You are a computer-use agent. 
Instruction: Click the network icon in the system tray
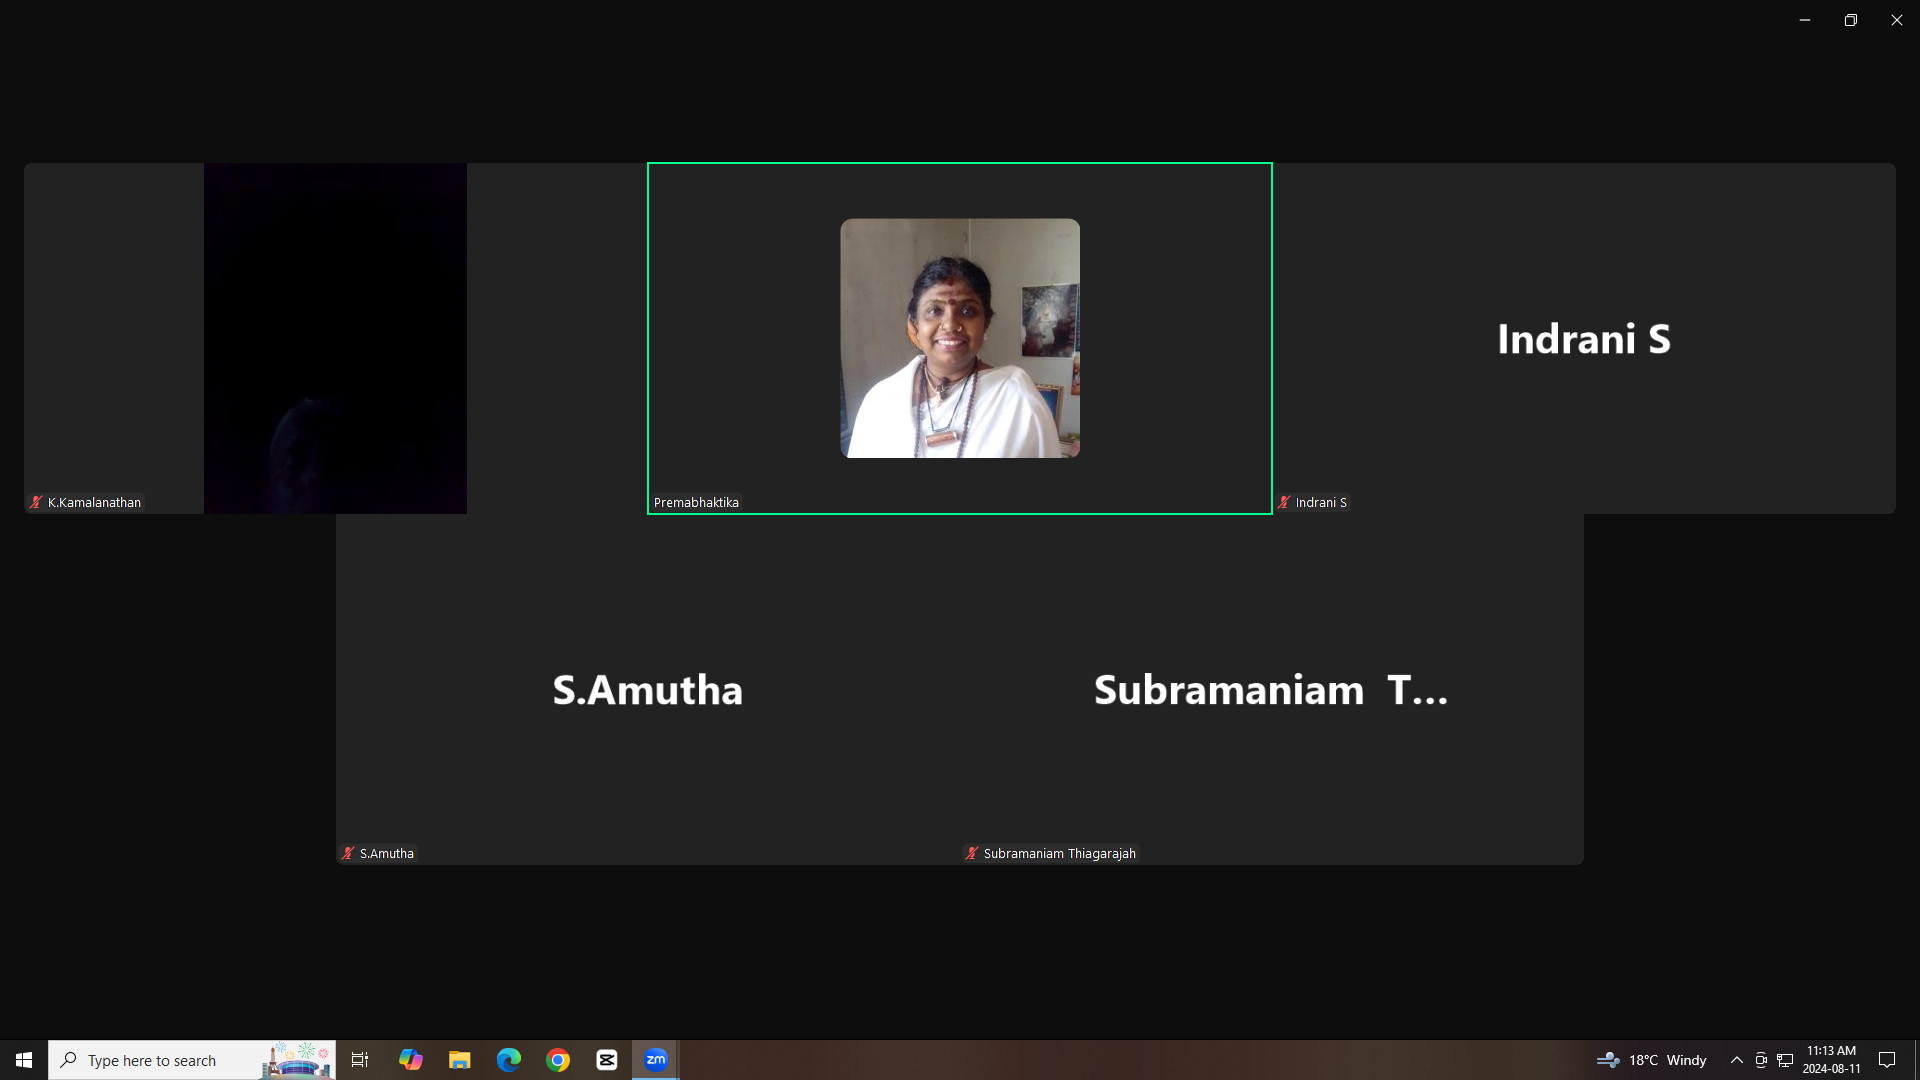pyautogui.click(x=1785, y=1060)
